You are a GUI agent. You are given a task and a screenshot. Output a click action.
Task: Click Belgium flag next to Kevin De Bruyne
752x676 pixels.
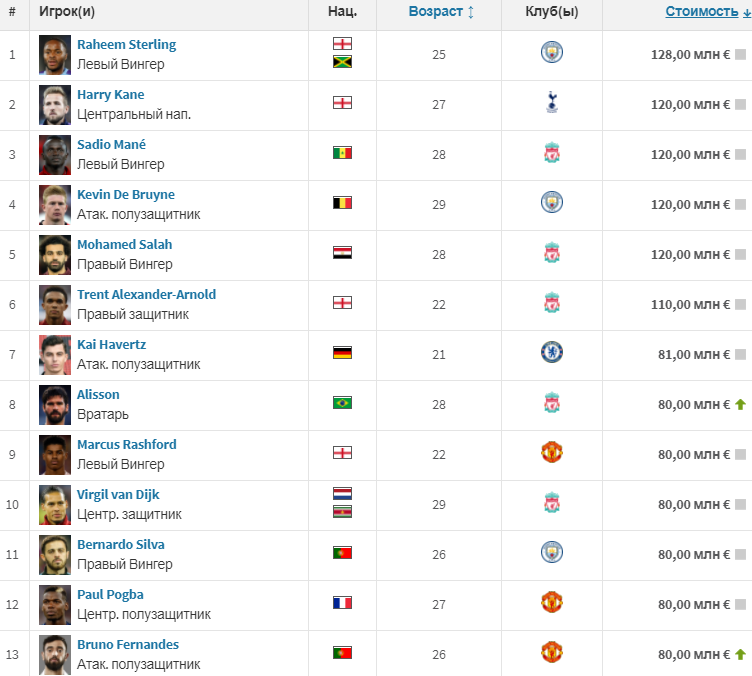point(342,203)
